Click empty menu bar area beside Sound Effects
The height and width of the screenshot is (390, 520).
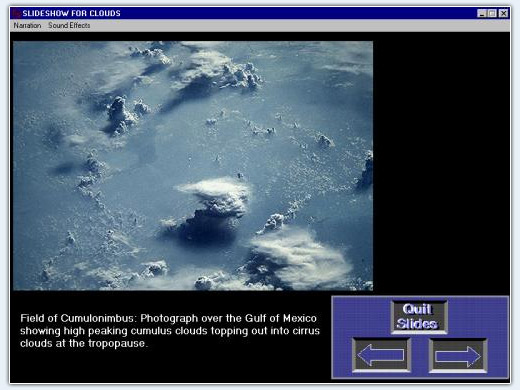(283, 25)
